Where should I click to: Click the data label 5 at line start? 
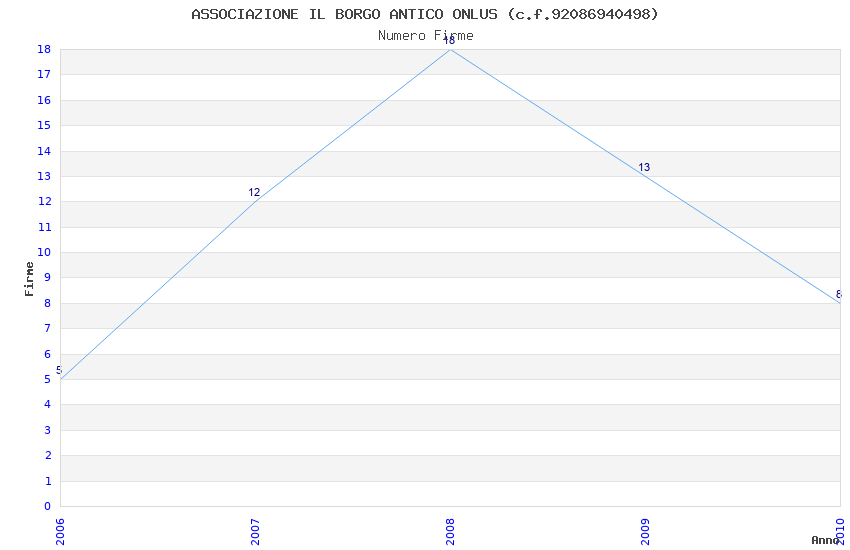click(59, 371)
